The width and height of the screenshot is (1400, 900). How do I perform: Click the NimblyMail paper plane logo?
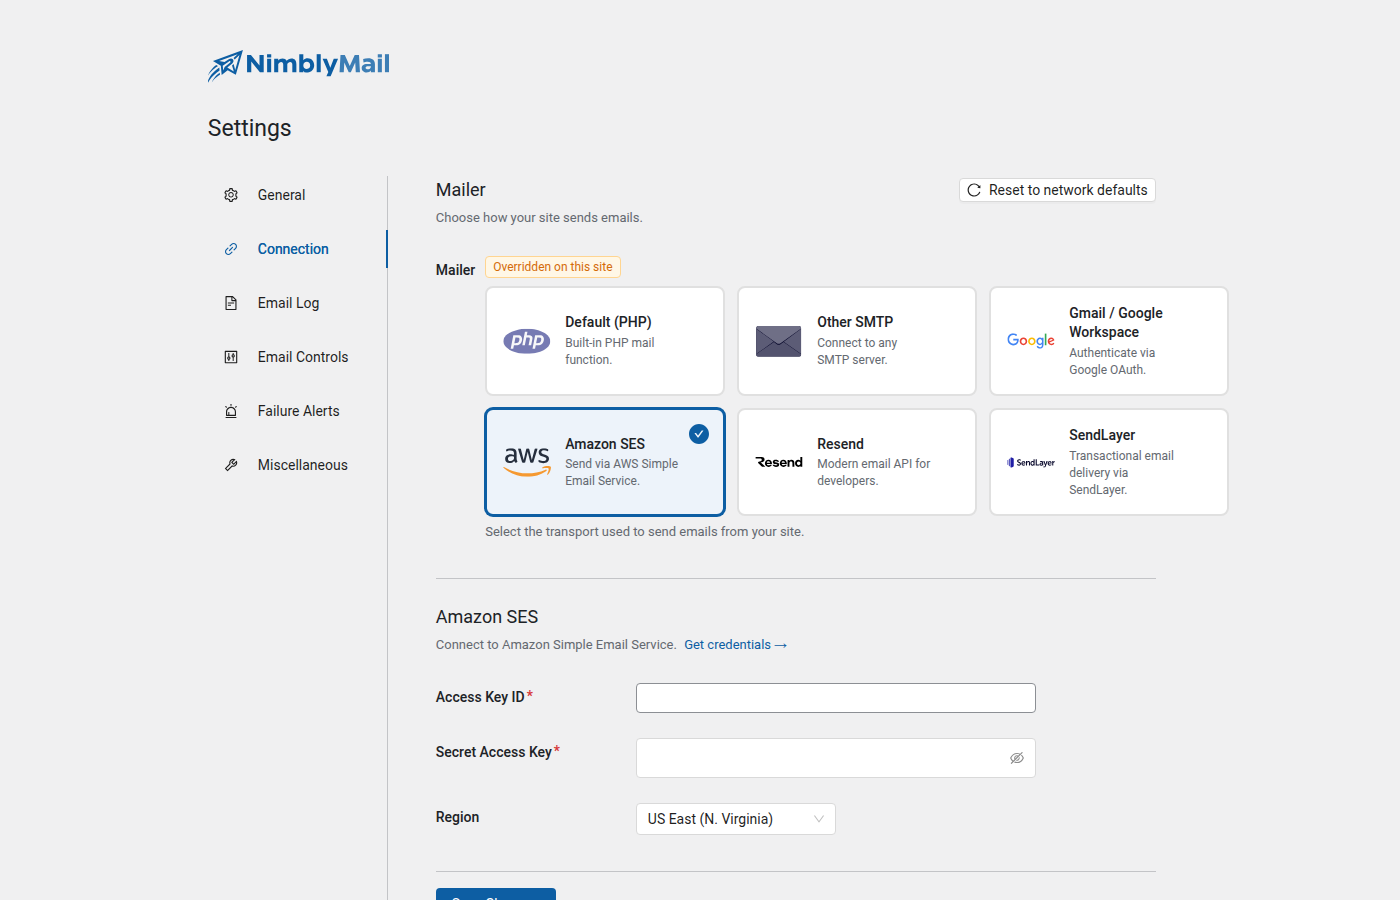pos(225,66)
